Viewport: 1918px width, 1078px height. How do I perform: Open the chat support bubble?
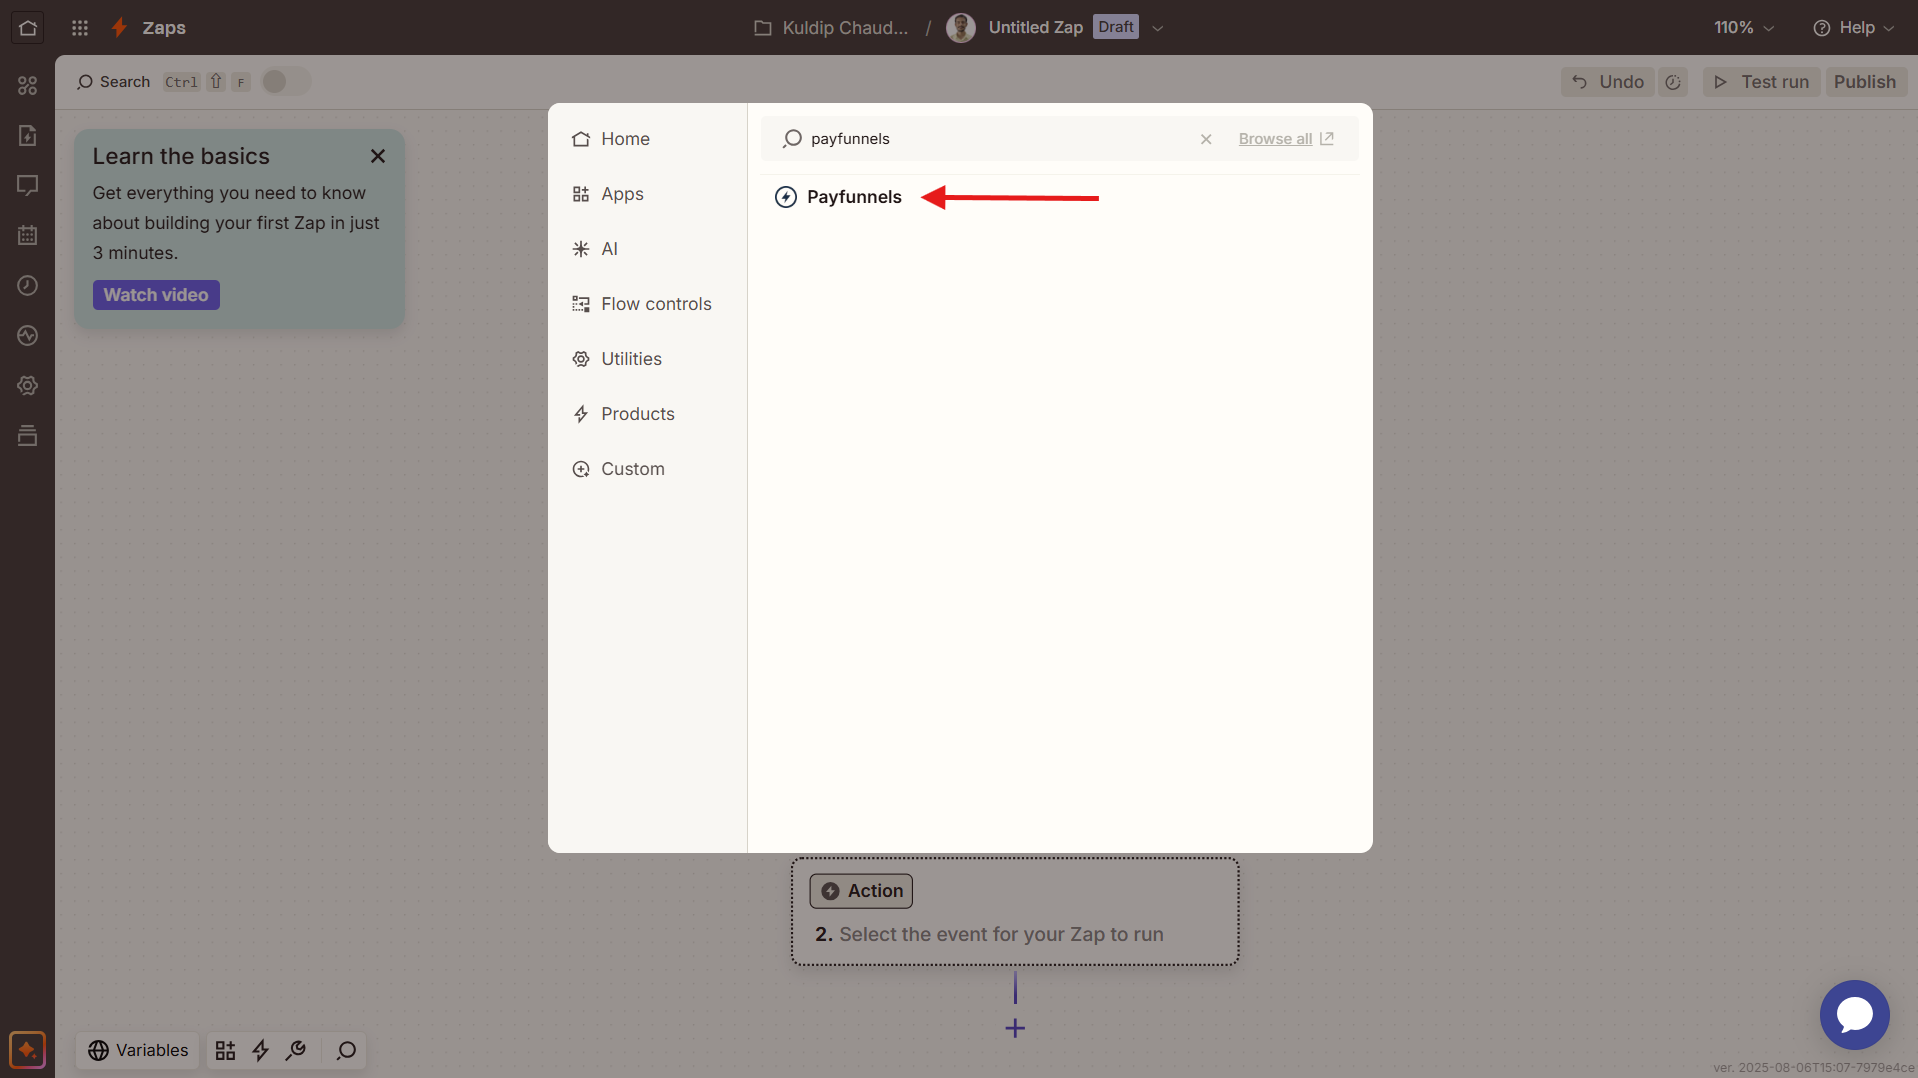(x=1854, y=1014)
